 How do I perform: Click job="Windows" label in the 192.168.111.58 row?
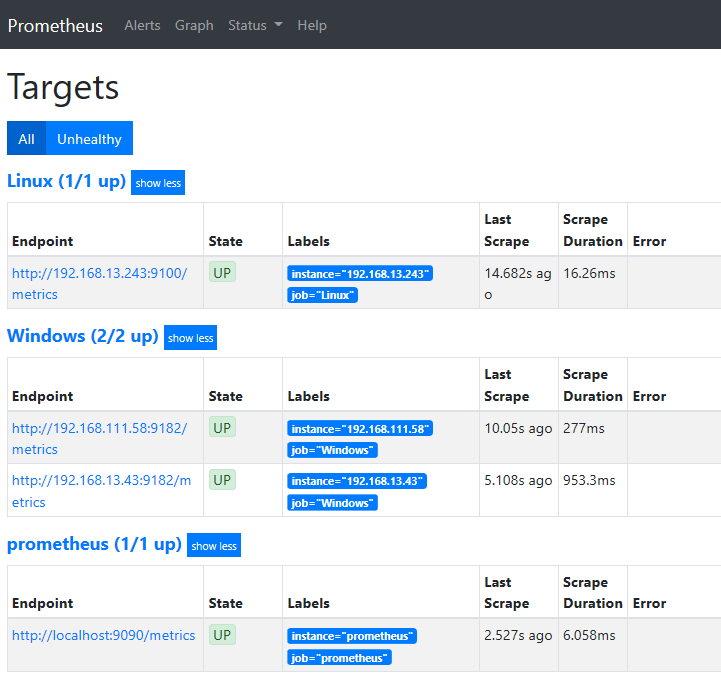point(332,450)
